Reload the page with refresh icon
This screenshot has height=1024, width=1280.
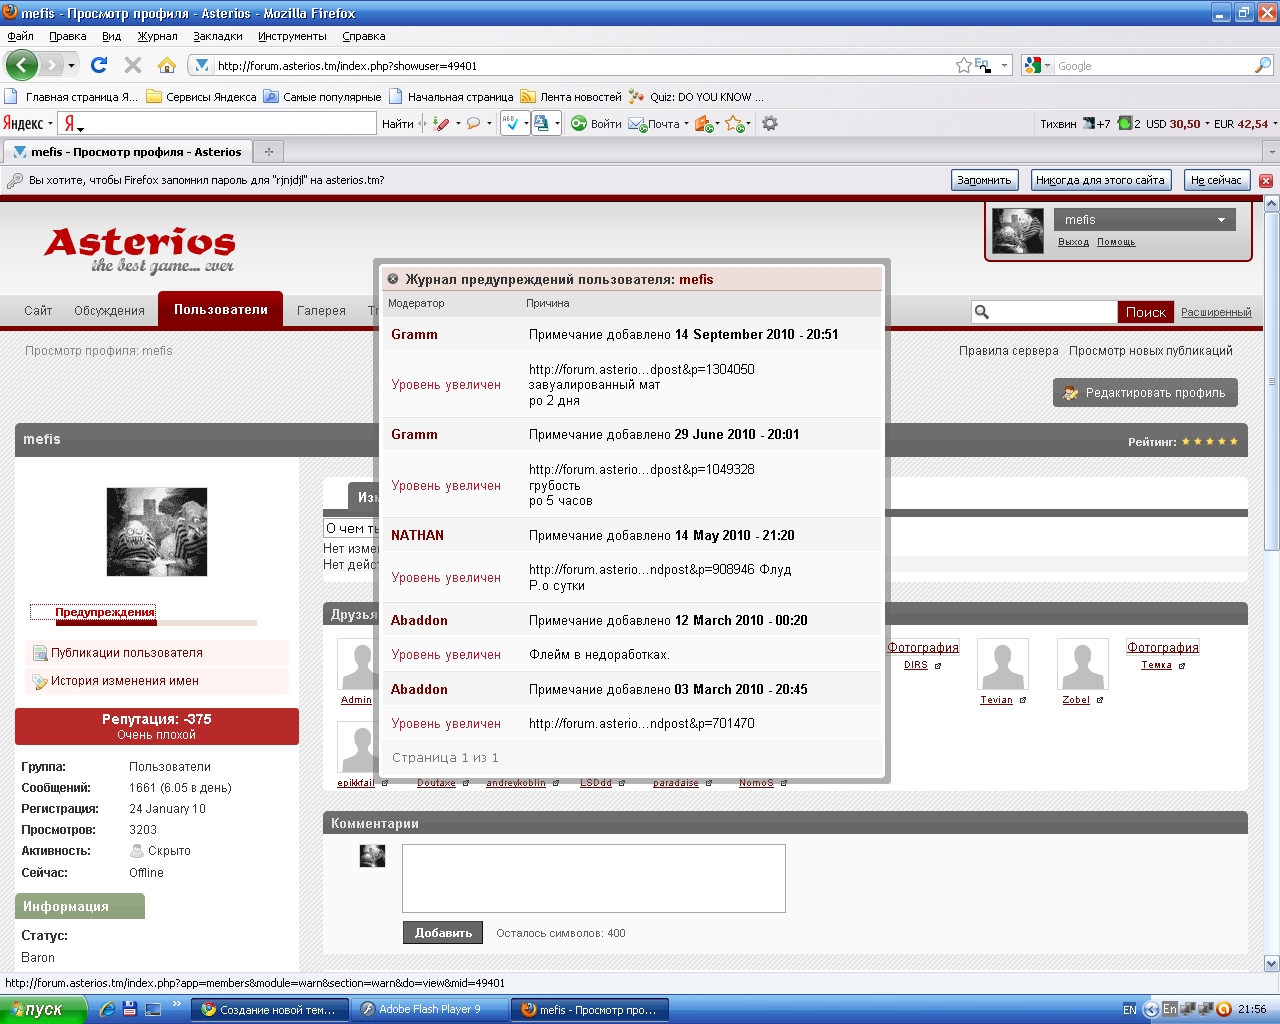pyautogui.click(x=99, y=65)
